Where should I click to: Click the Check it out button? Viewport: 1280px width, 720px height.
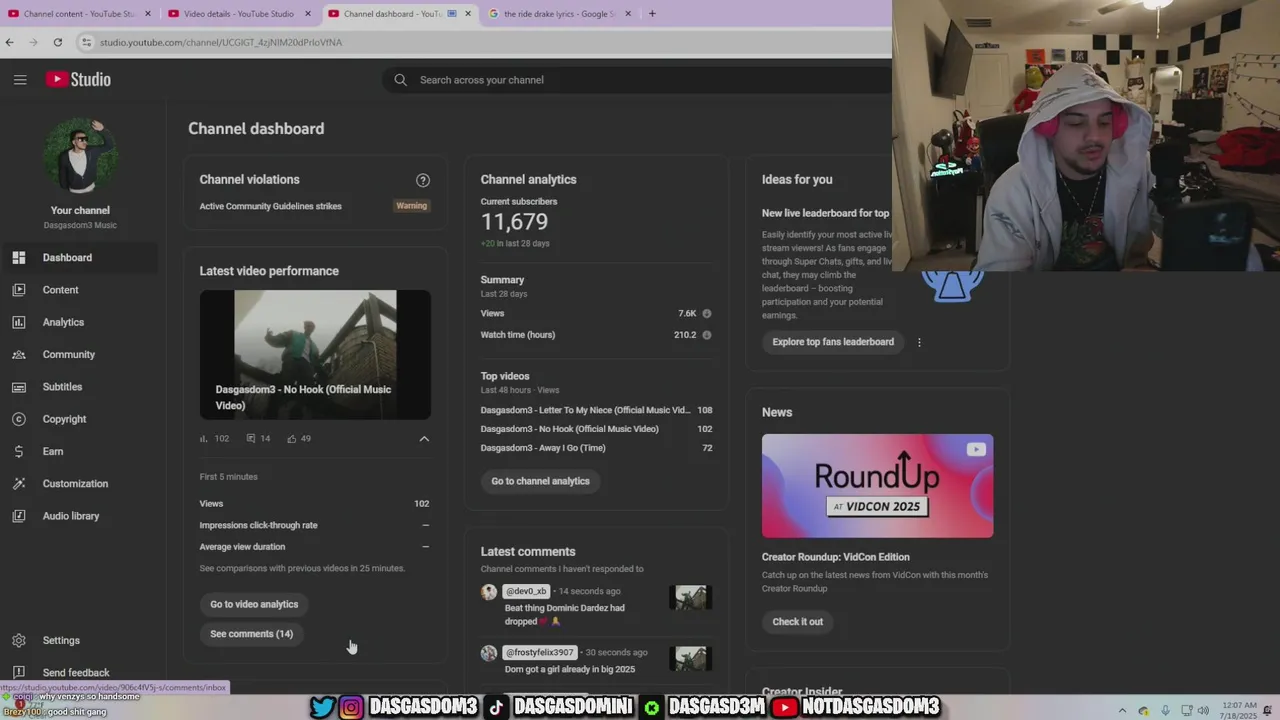click(797, 622)
